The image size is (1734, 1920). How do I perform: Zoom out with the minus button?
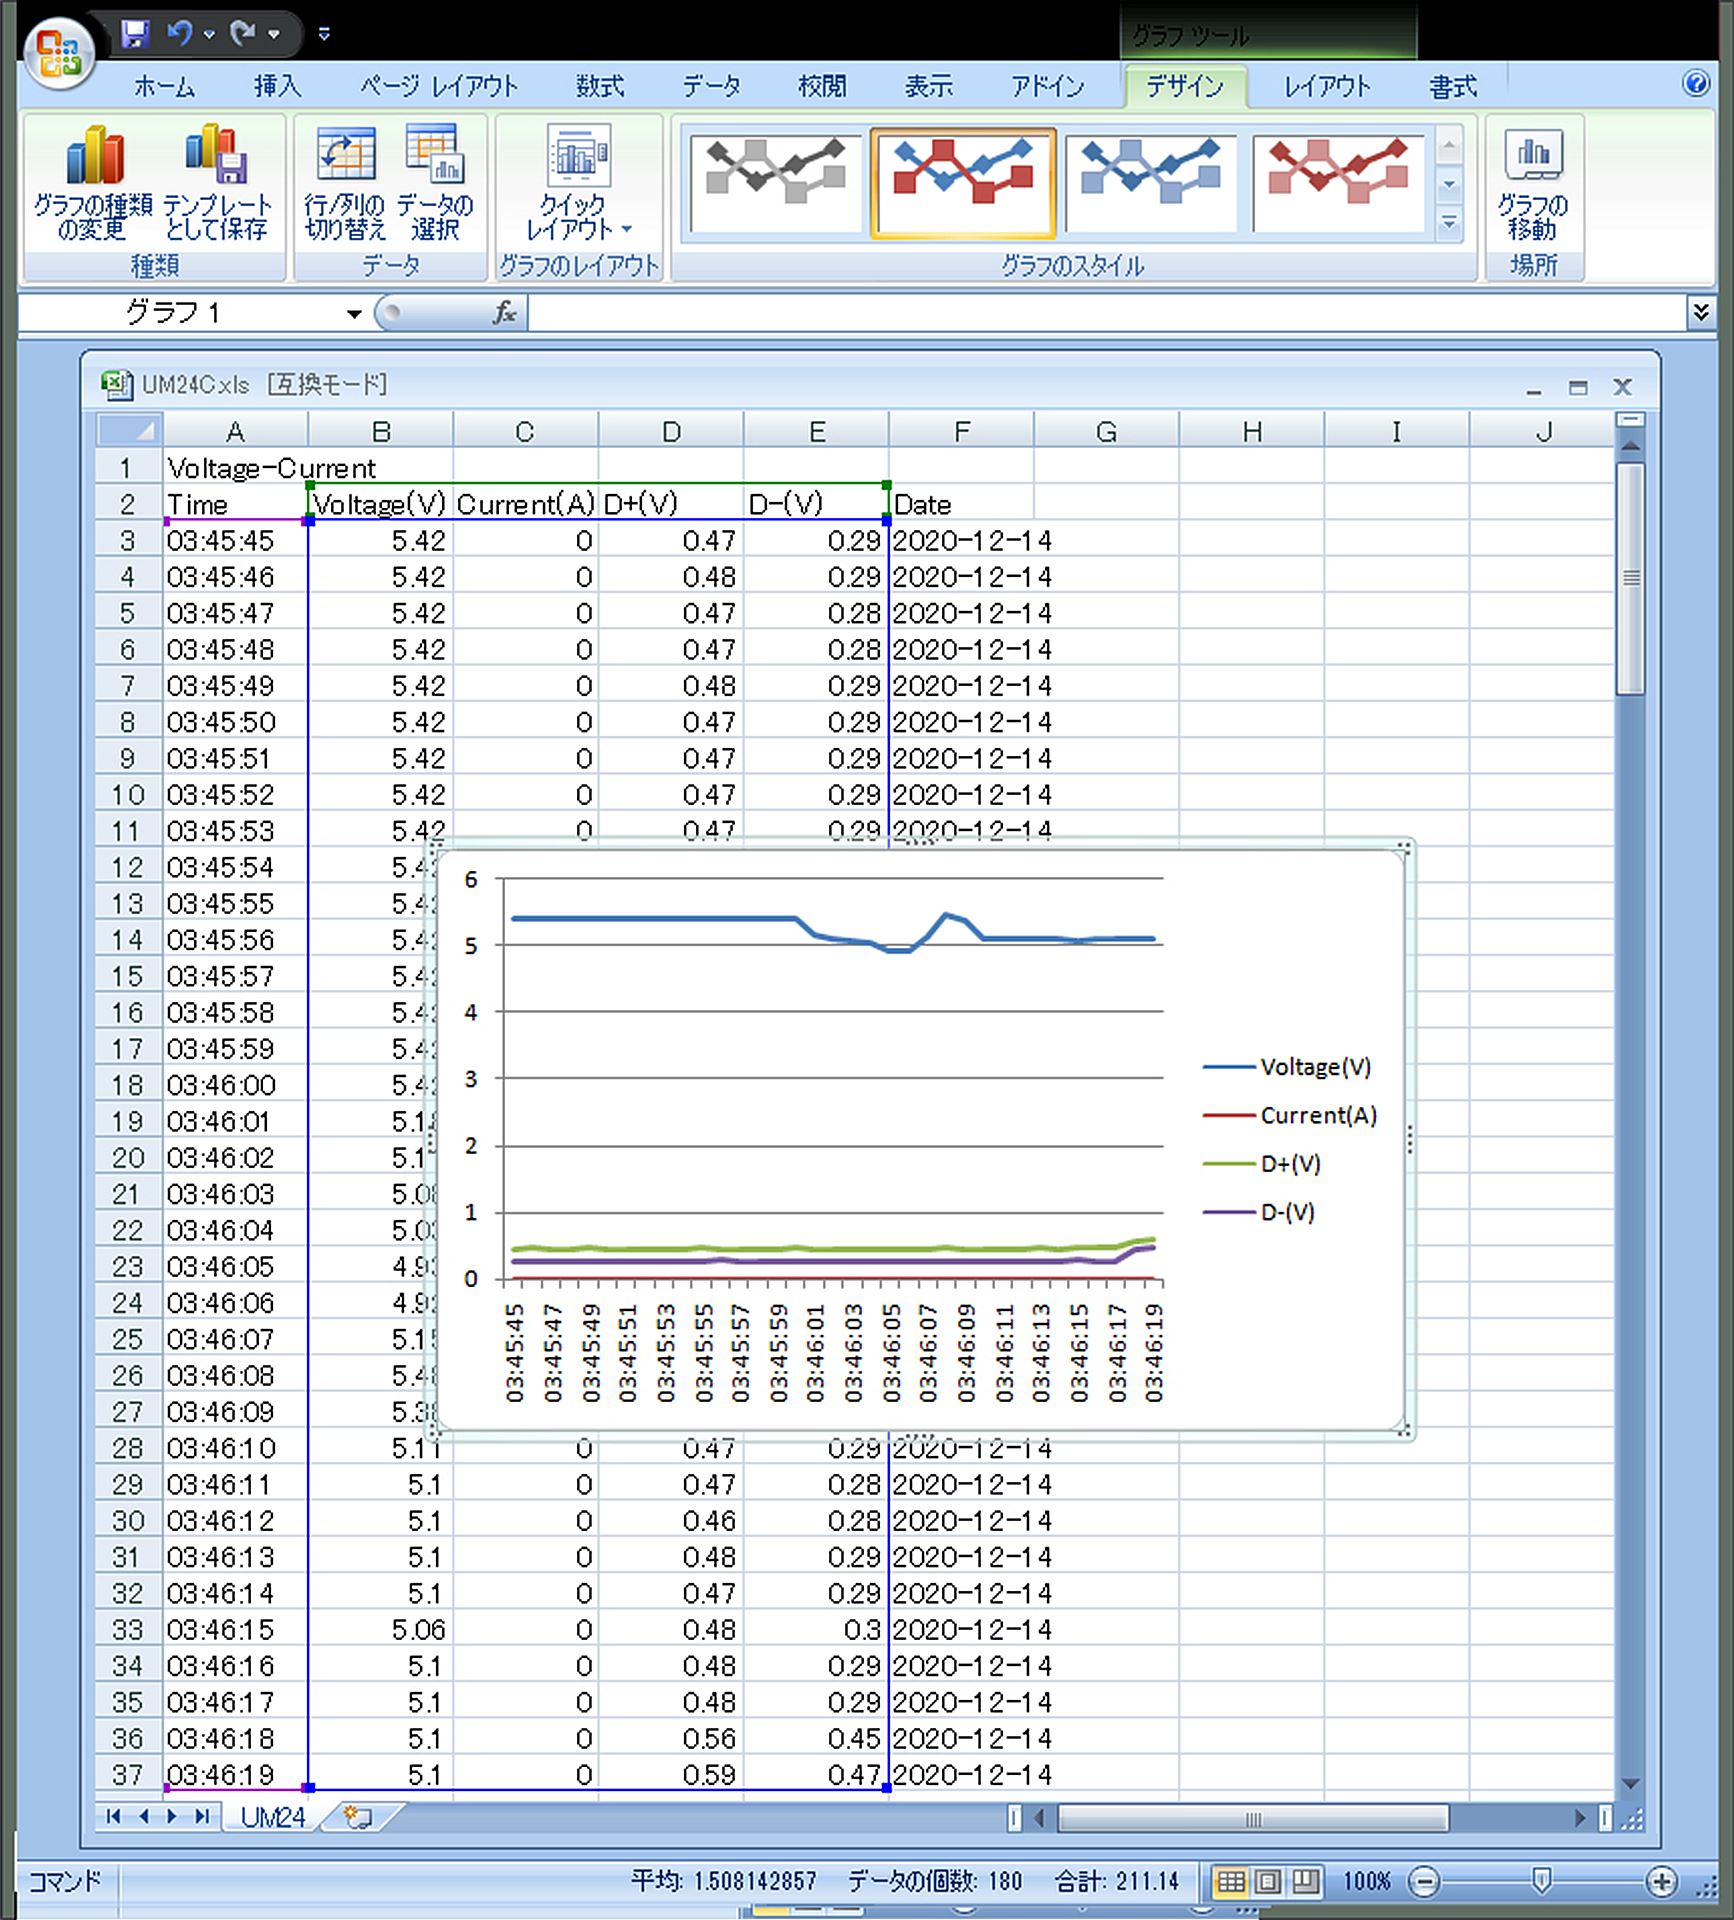coord(1423,1882)
